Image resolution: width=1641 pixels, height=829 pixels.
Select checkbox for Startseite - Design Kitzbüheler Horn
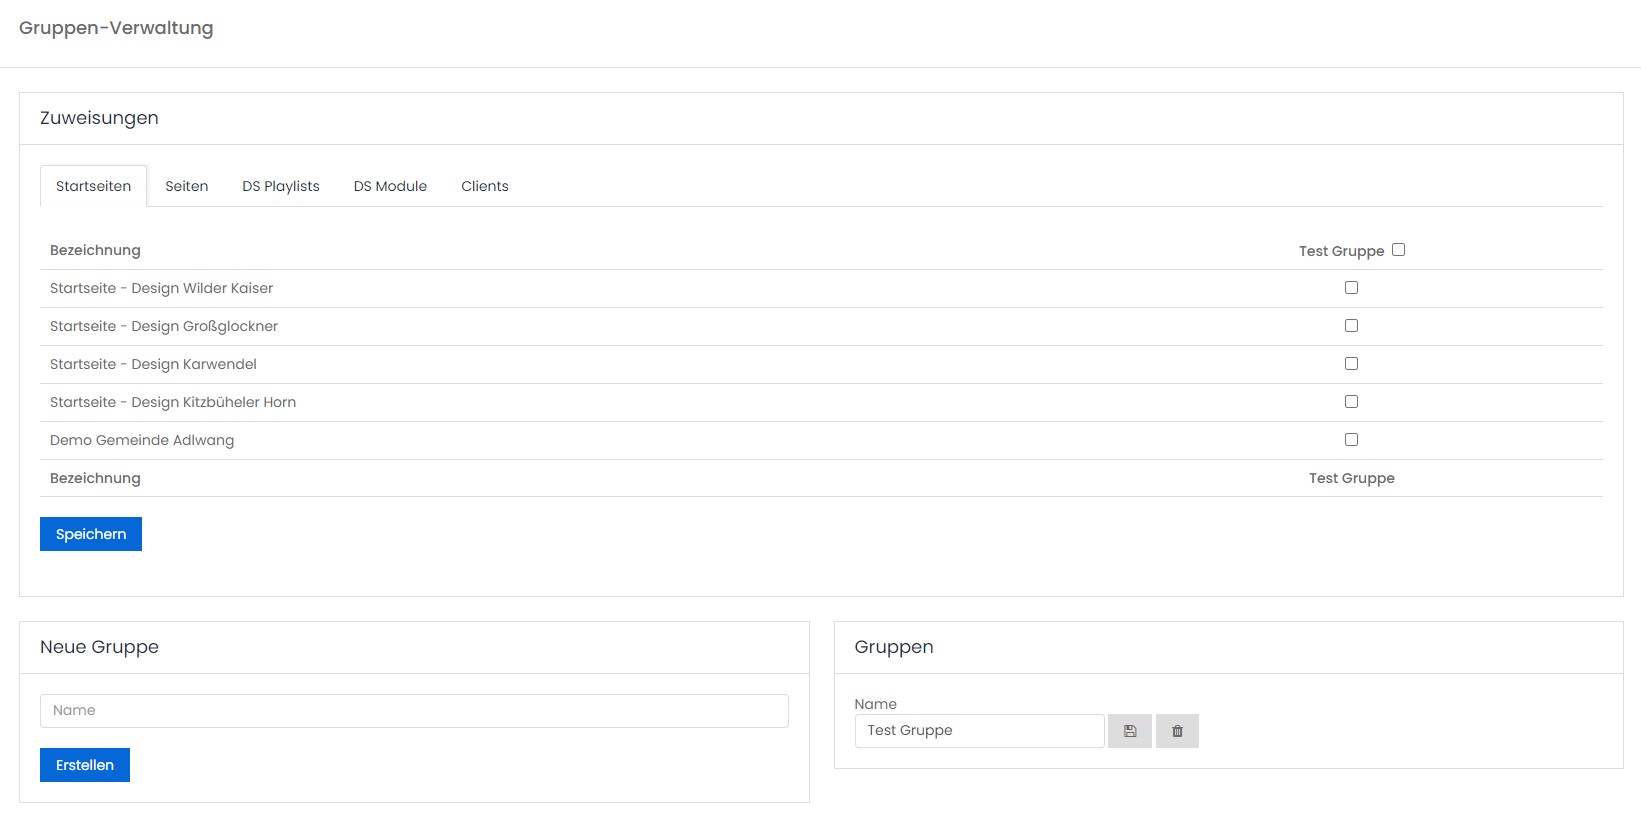[1351, 402]
